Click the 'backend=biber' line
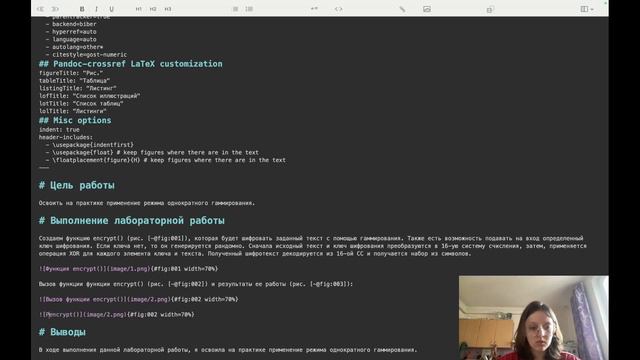Screen dimensions: 640x360 (x=71, y=24)
